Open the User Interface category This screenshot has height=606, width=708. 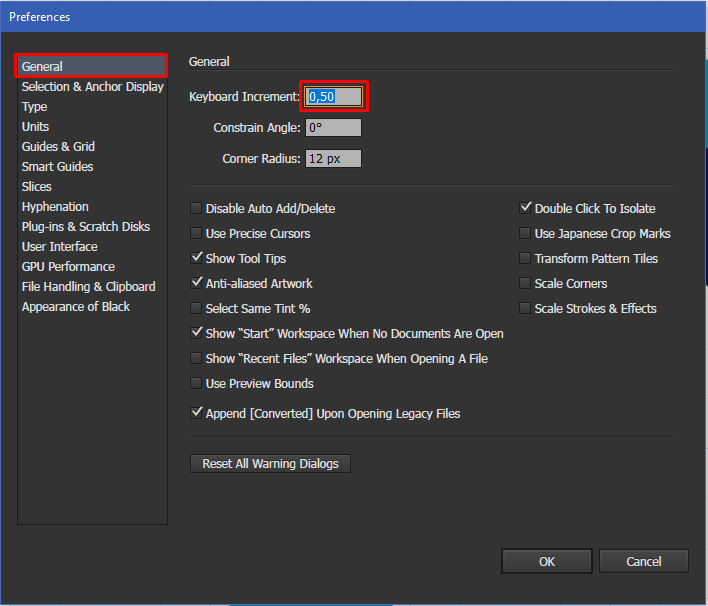59,247
